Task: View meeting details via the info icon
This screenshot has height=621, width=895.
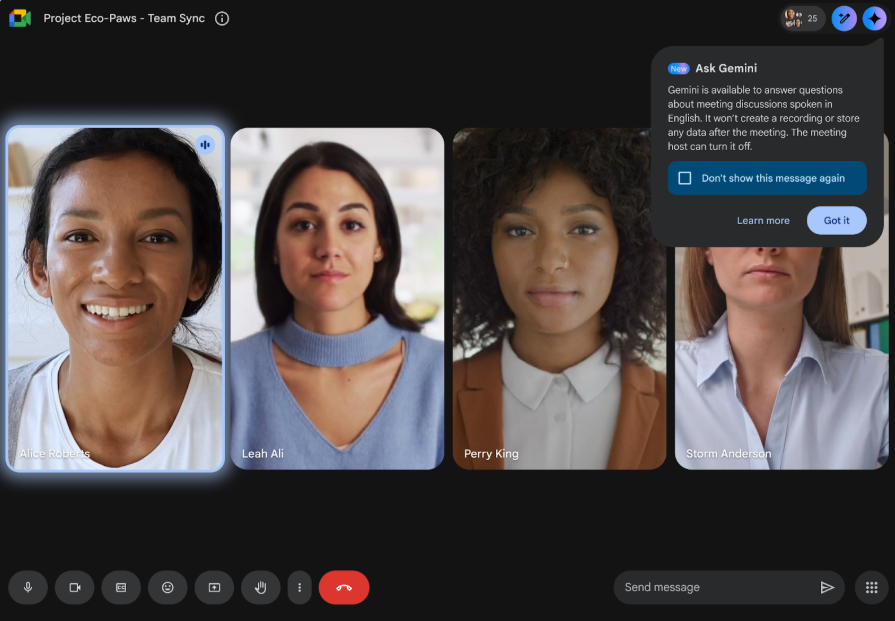Action: coord(221,18)
